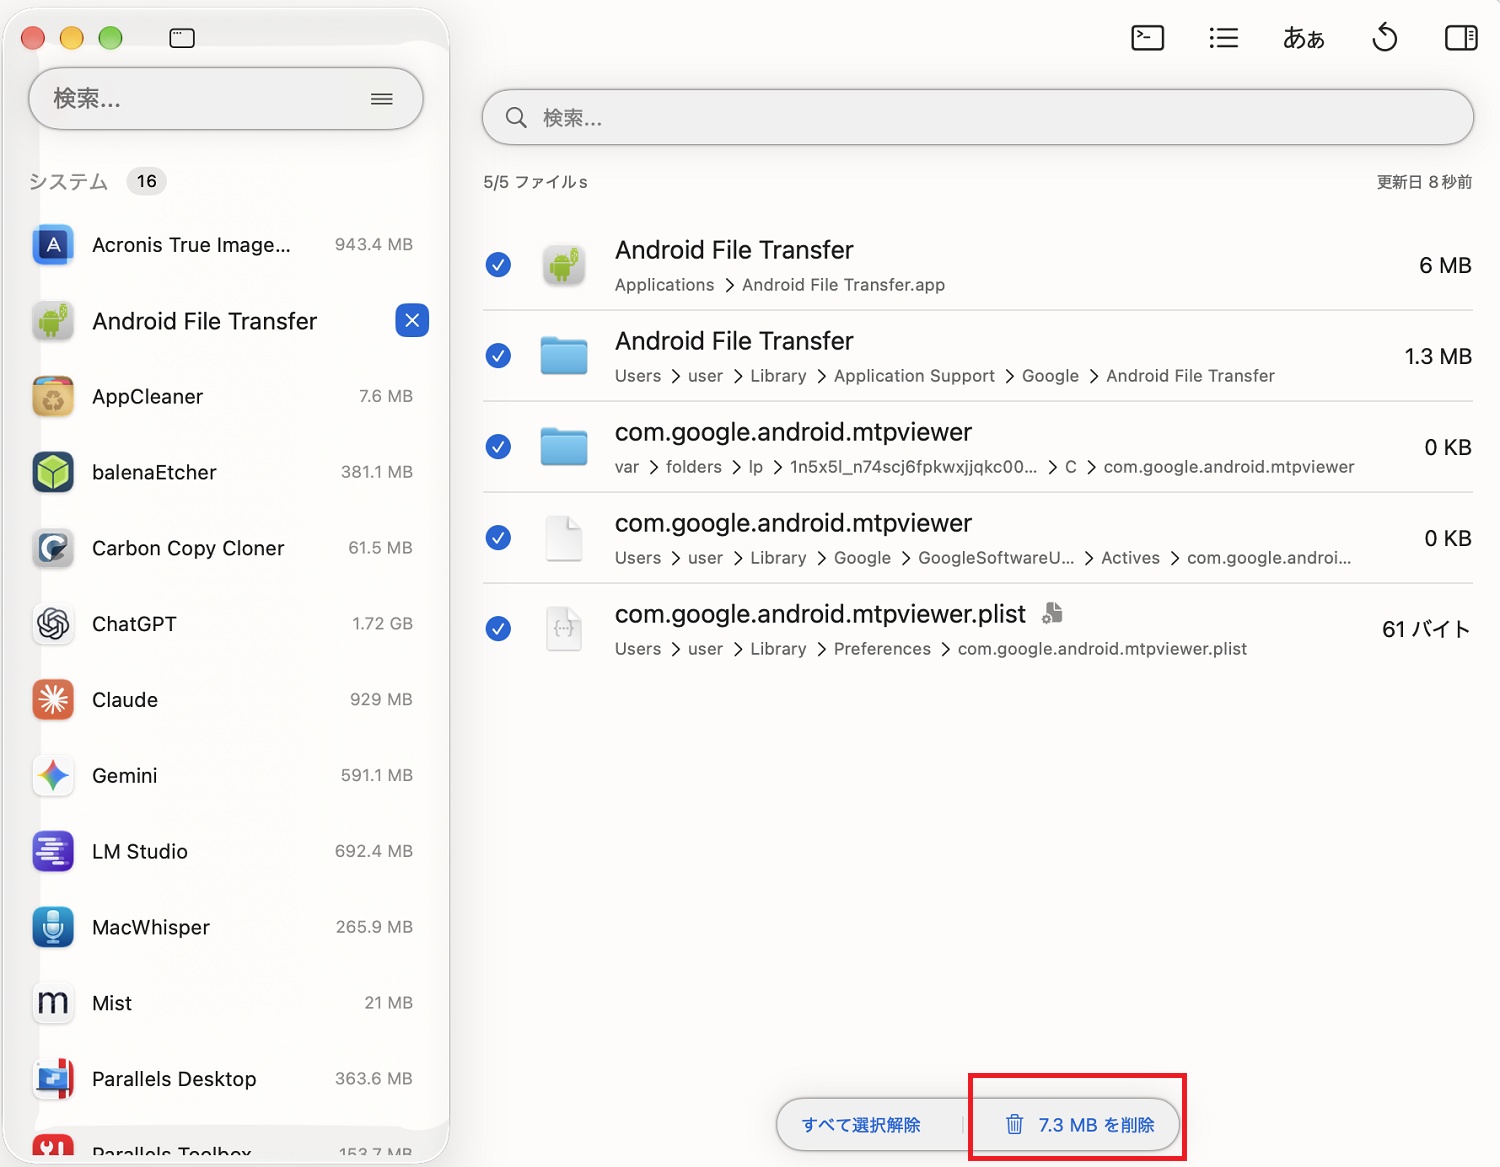Toggle the right sidebar panel icon
Viewport: 1500px width, 1167px height.
coord(1461,38)
